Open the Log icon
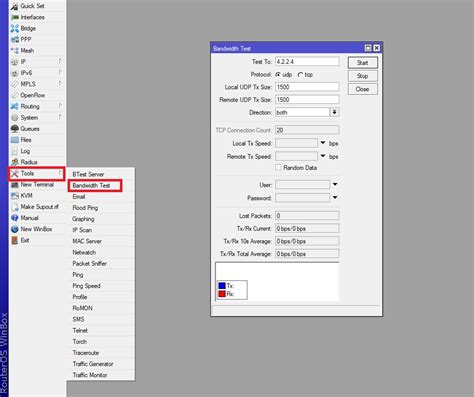 (x=15, y=151)
